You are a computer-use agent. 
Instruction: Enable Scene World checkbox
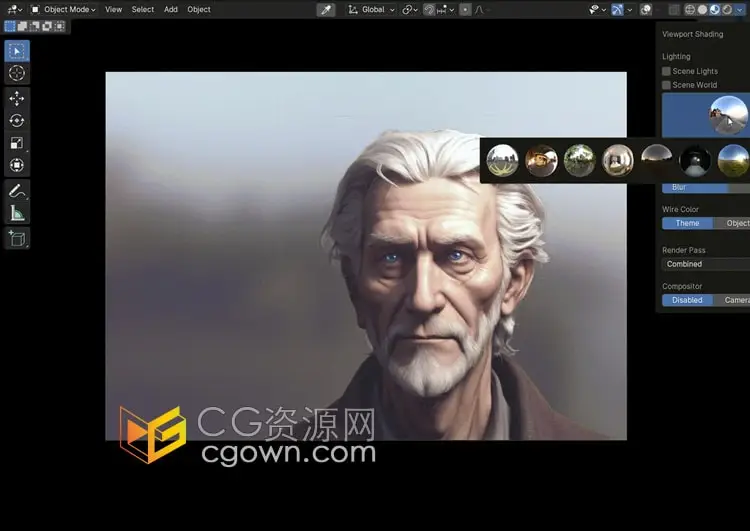point(666,85)
